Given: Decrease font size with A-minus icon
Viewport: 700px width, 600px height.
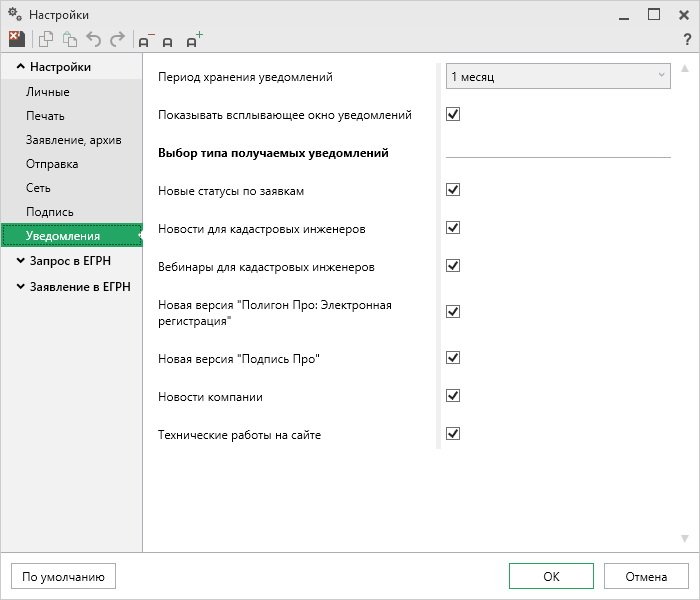Looking at the screenshot, I should click(146, 40).
